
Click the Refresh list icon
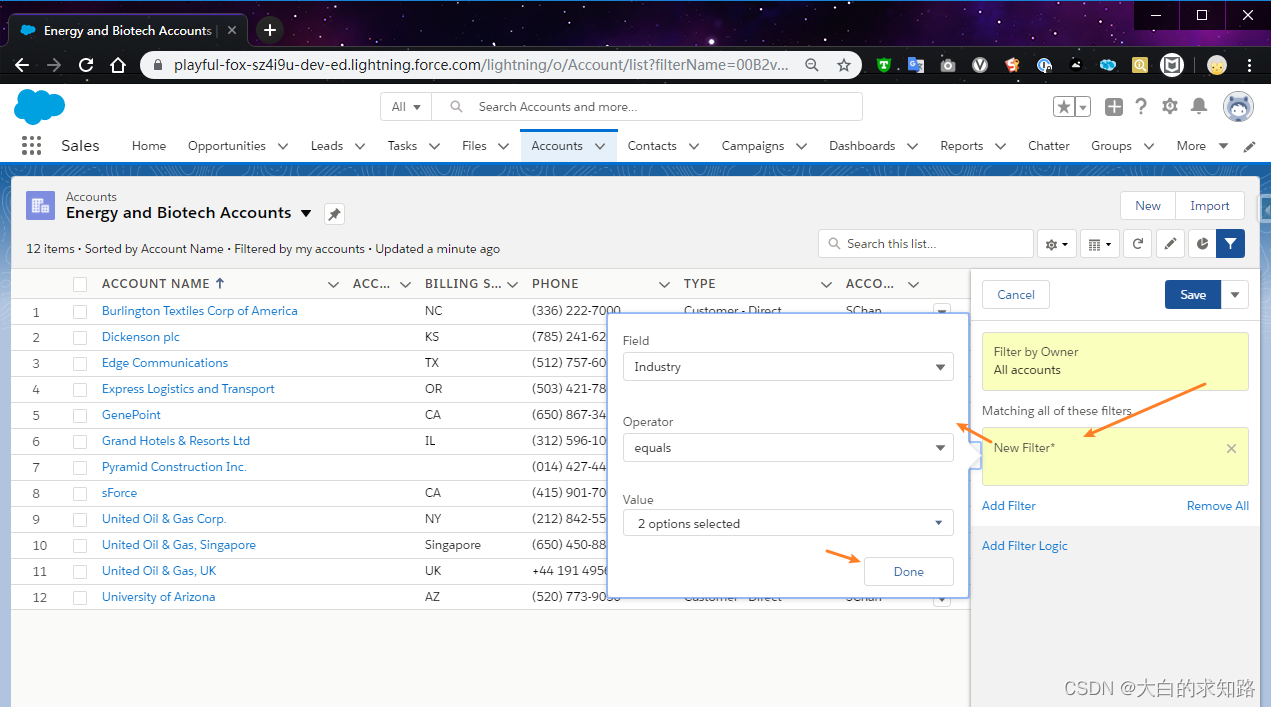click(1137, 243)
